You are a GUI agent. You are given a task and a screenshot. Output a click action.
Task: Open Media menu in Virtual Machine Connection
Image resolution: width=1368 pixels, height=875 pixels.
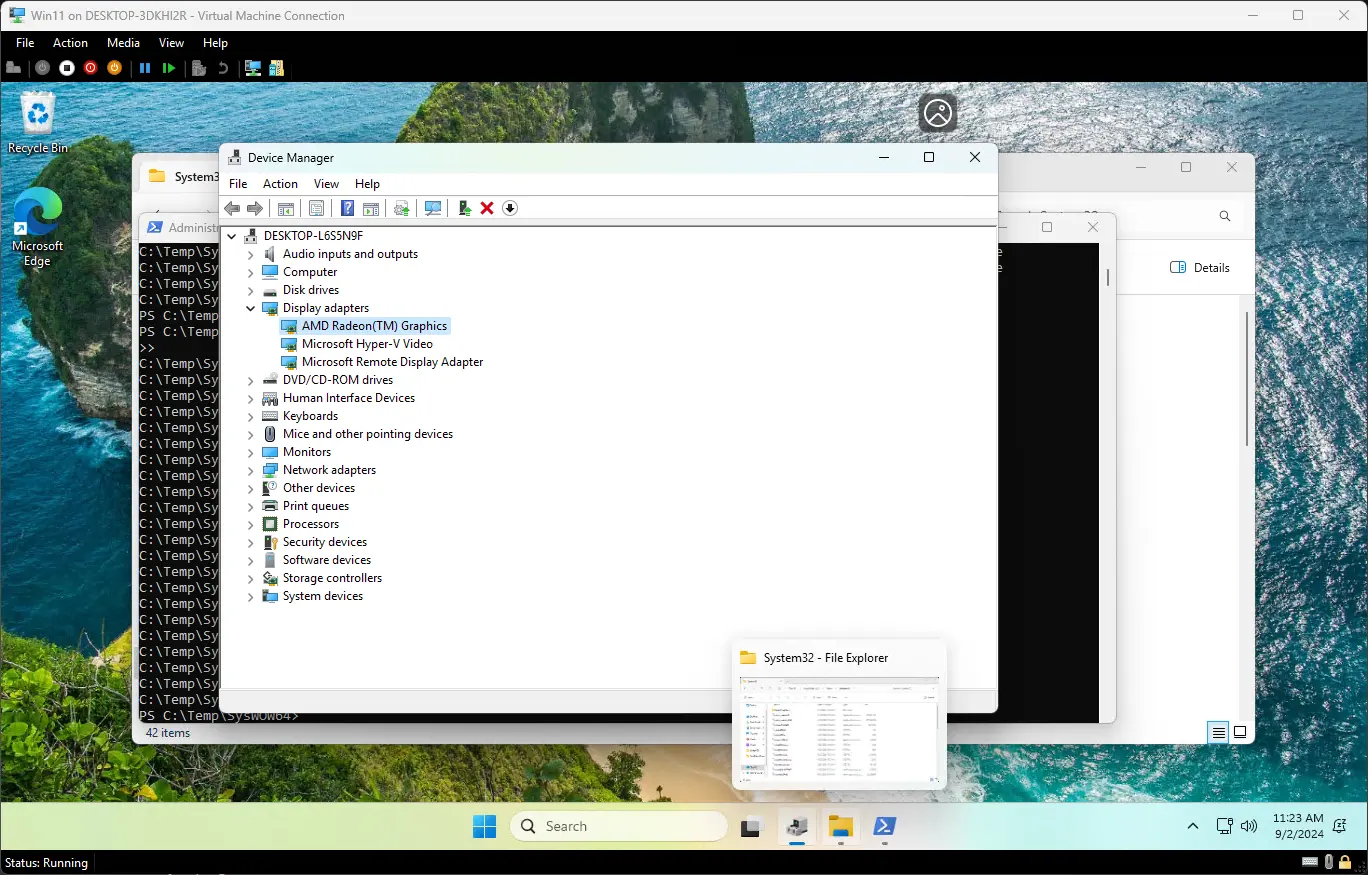pyautogui.click(x=123, y=43)
